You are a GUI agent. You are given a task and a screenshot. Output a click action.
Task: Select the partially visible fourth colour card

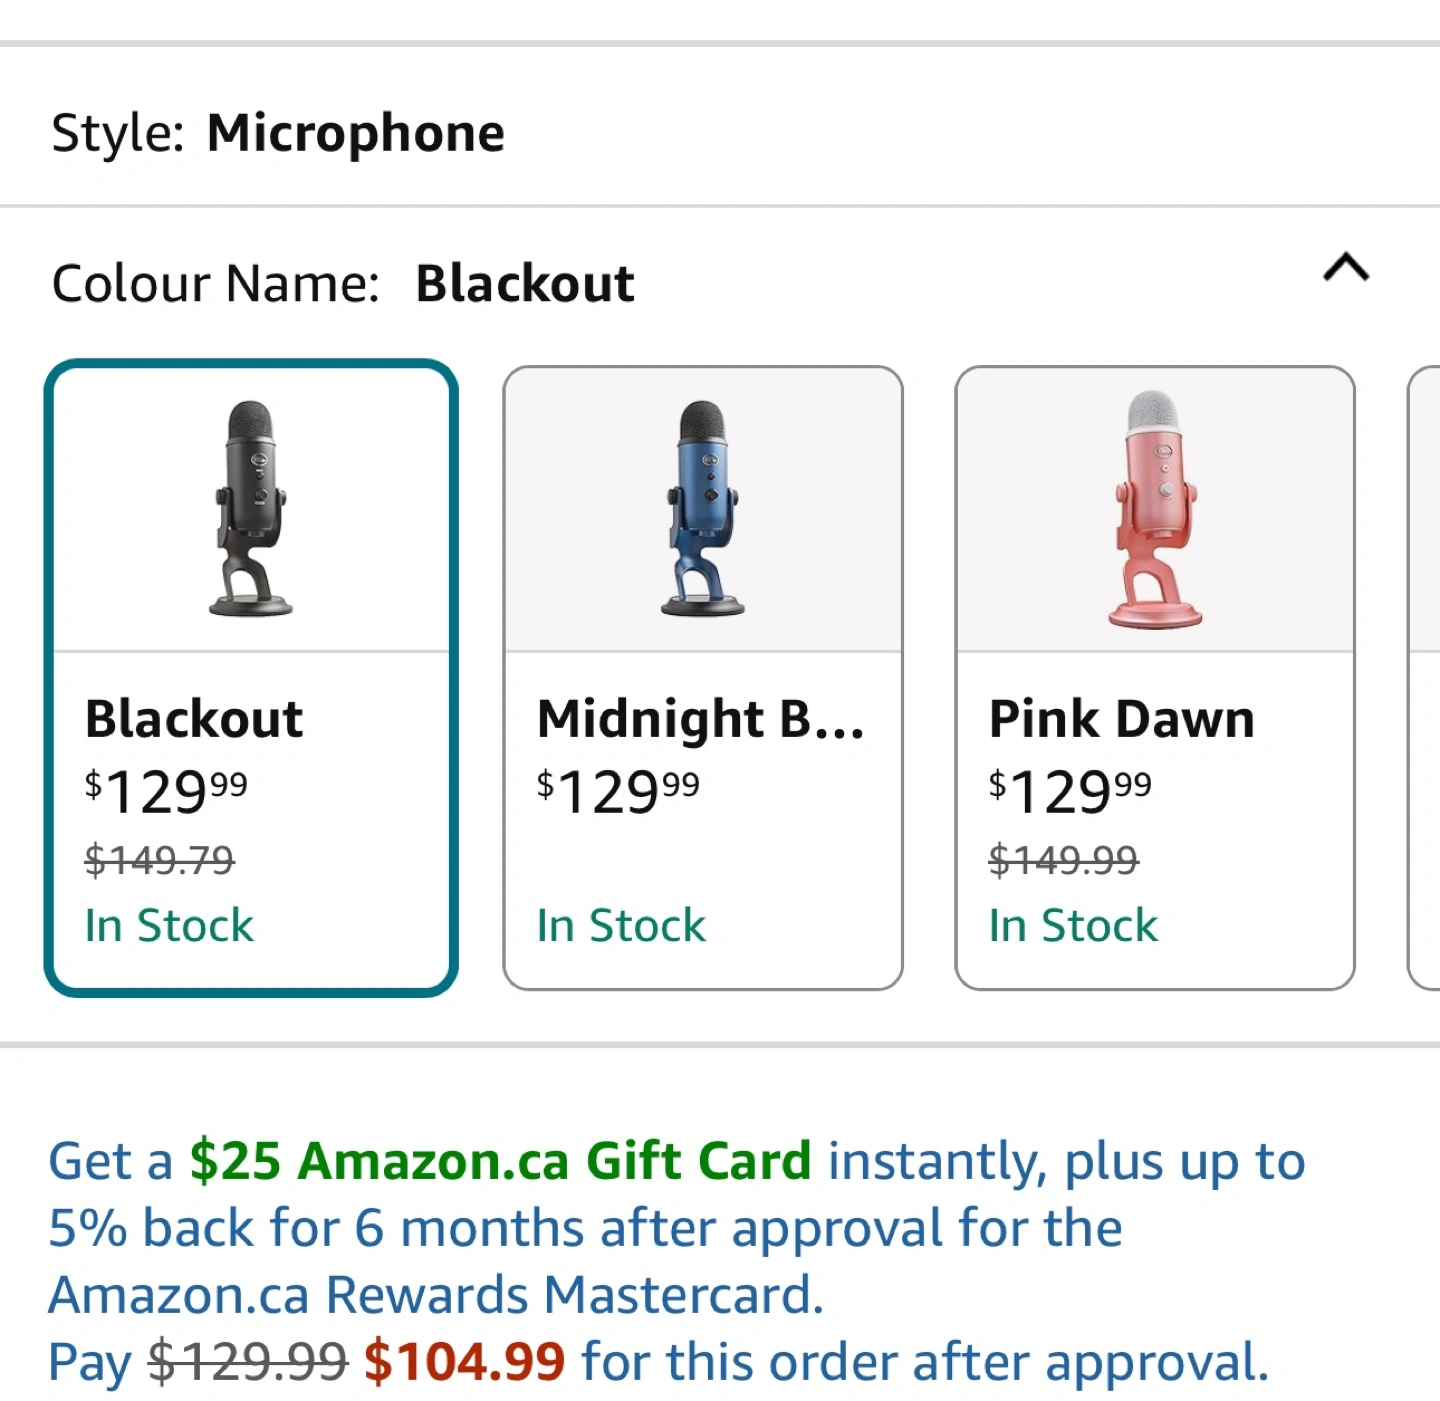point(1424,678)
